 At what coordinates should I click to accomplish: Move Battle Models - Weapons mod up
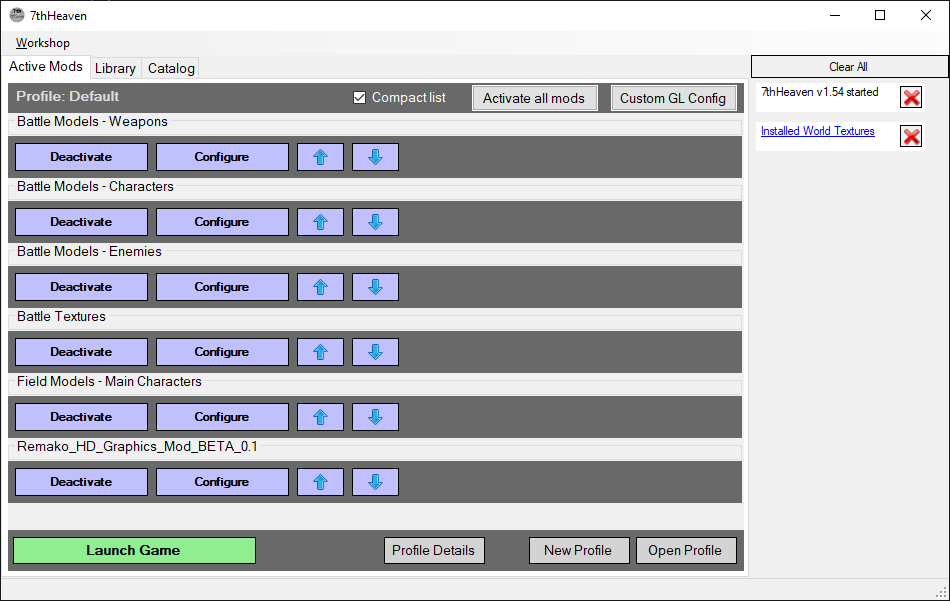(321, 157)
